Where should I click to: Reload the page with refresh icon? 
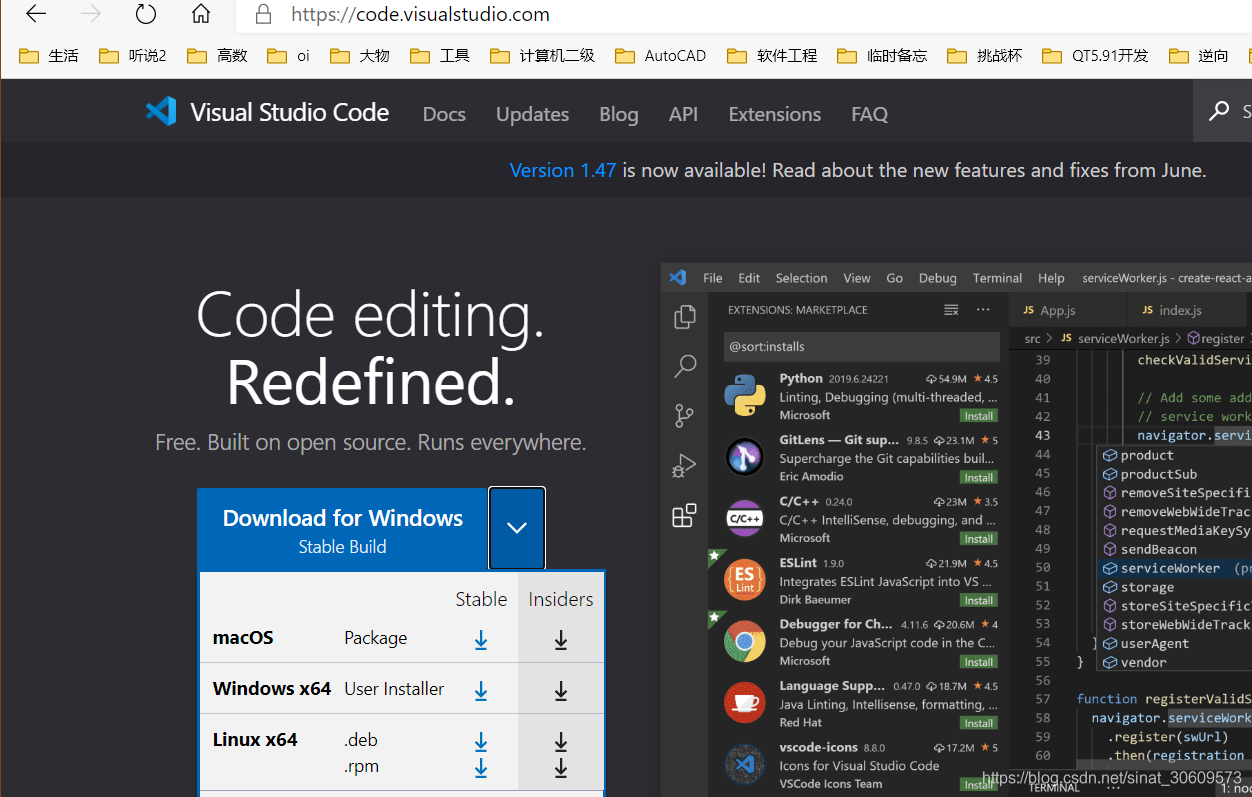[146, 14]
